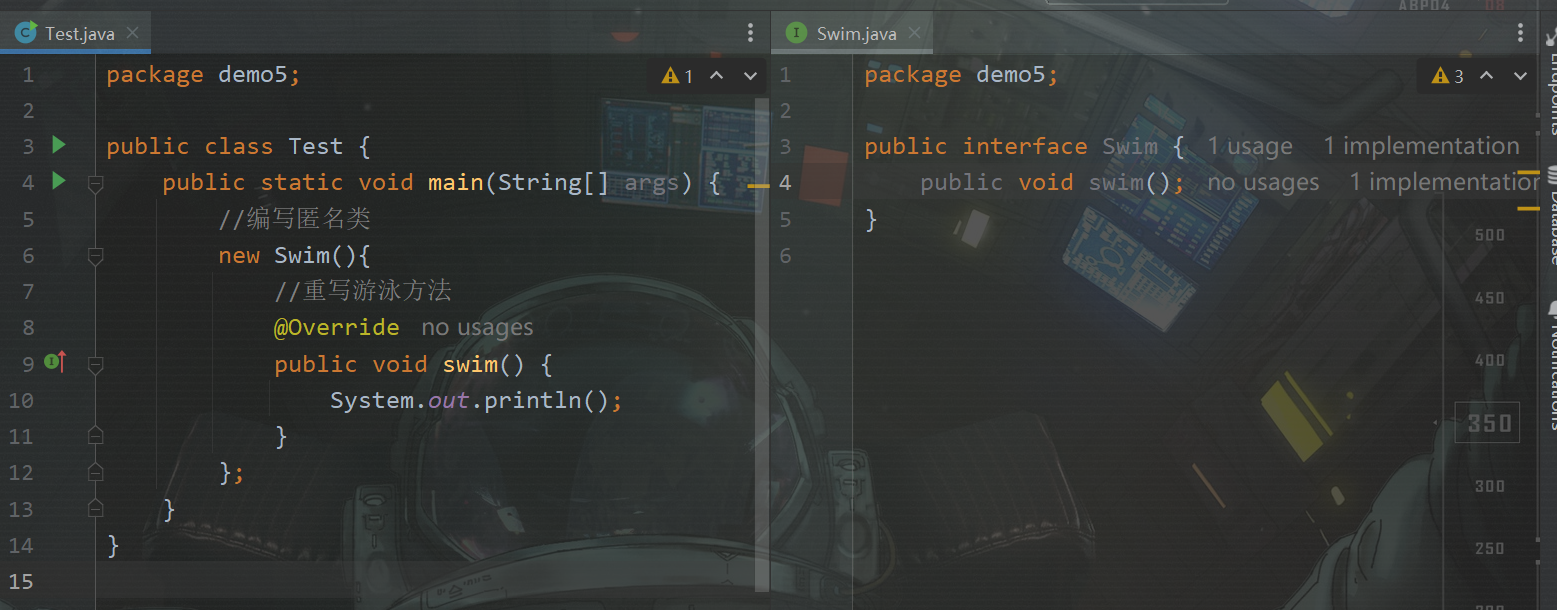Go to next highlighted error in Test.java

pos(750,76)
